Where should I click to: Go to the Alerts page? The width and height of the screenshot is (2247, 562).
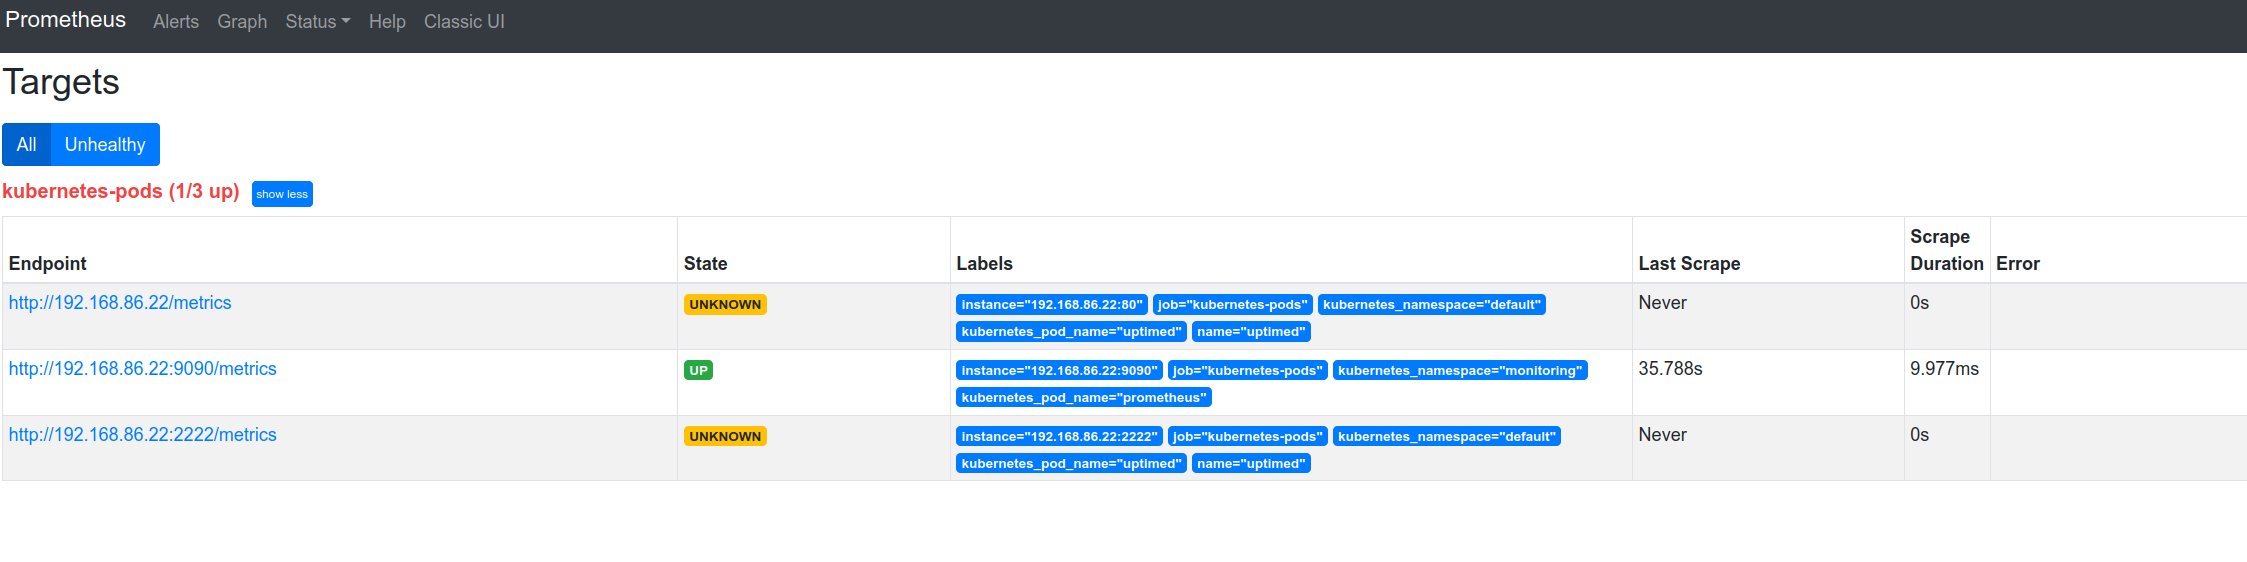(x=176, y=21)
